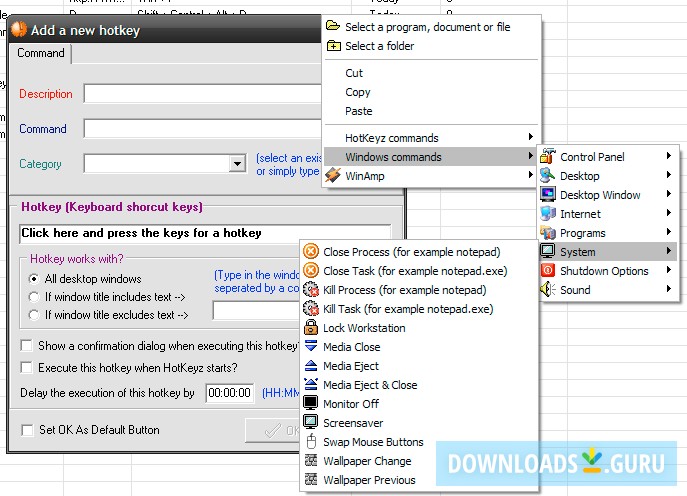Click the hotkey capture field
The width and height of the screenshot is (687, 496).
point(205,233)
